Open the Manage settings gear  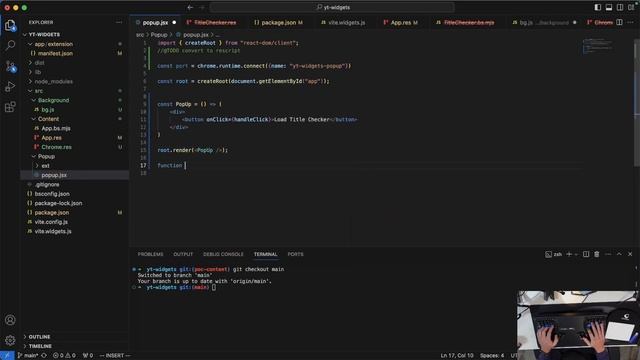[x=10, y=340]
